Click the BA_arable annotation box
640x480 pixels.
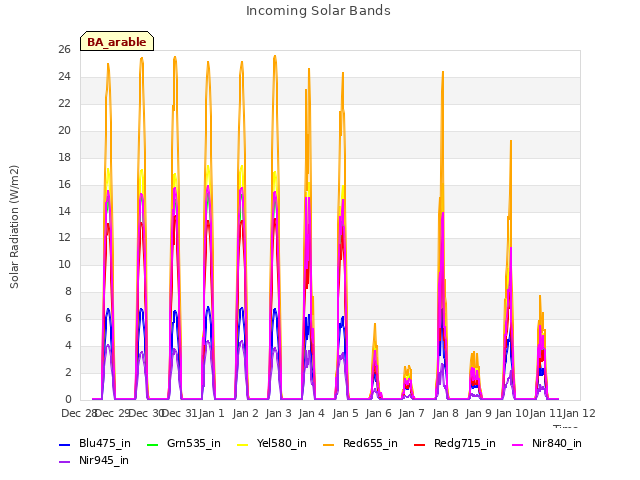(x=117, y=41)
